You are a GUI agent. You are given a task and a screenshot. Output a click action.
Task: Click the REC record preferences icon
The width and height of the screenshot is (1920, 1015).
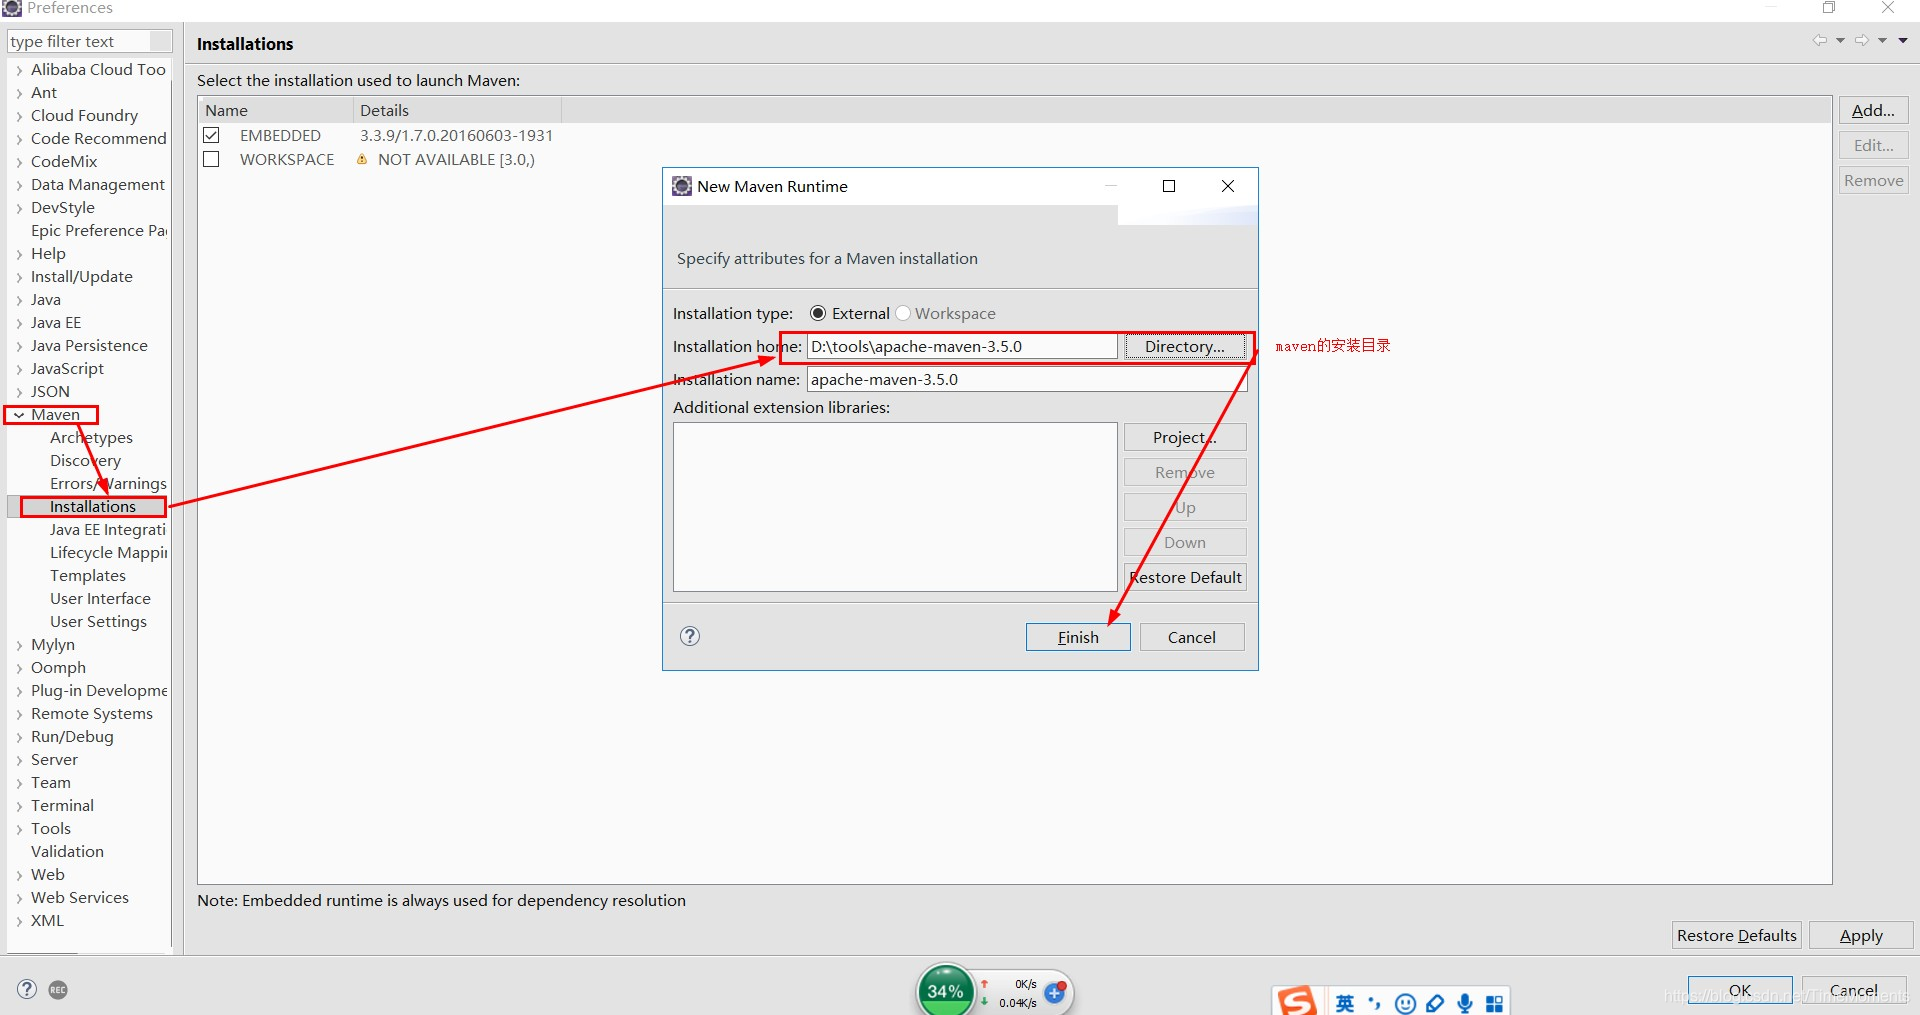pos(58,989)
